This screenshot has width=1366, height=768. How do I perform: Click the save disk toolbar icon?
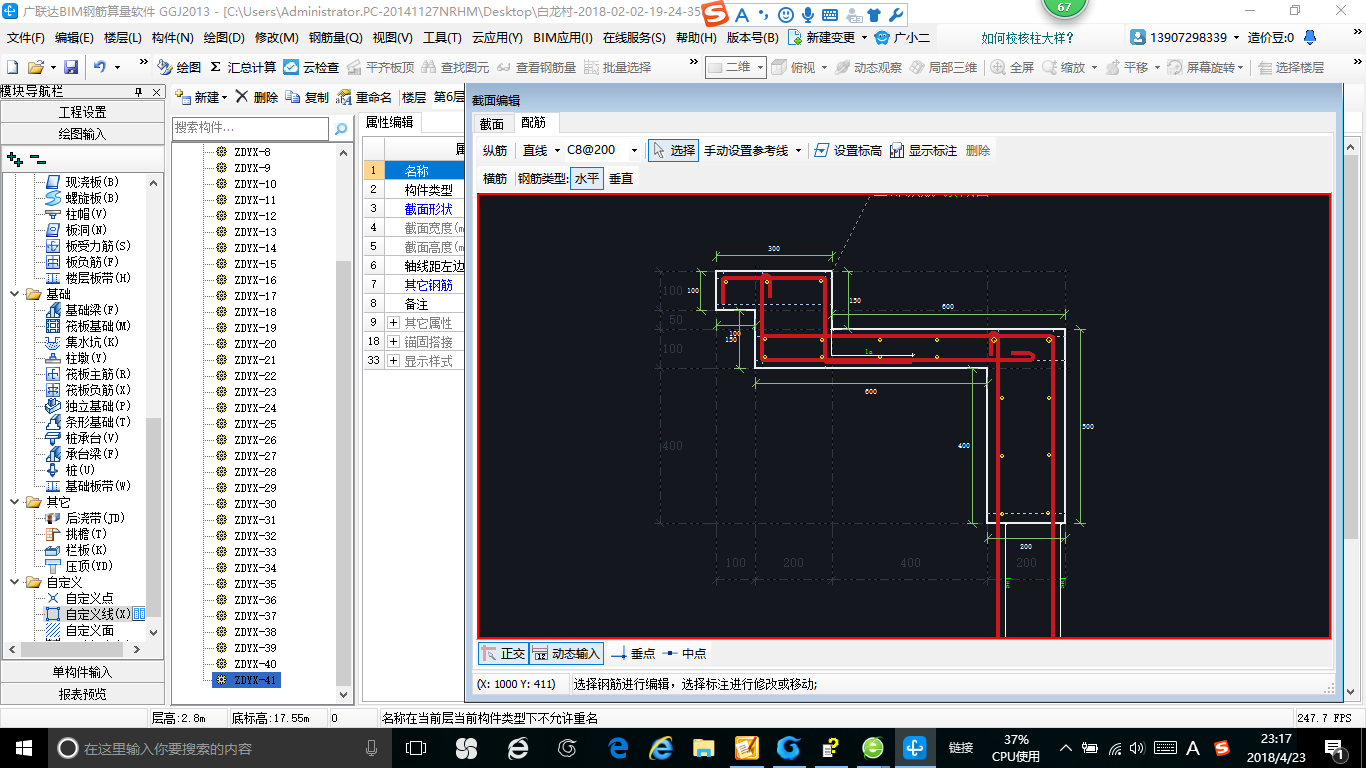click(71, 67)
